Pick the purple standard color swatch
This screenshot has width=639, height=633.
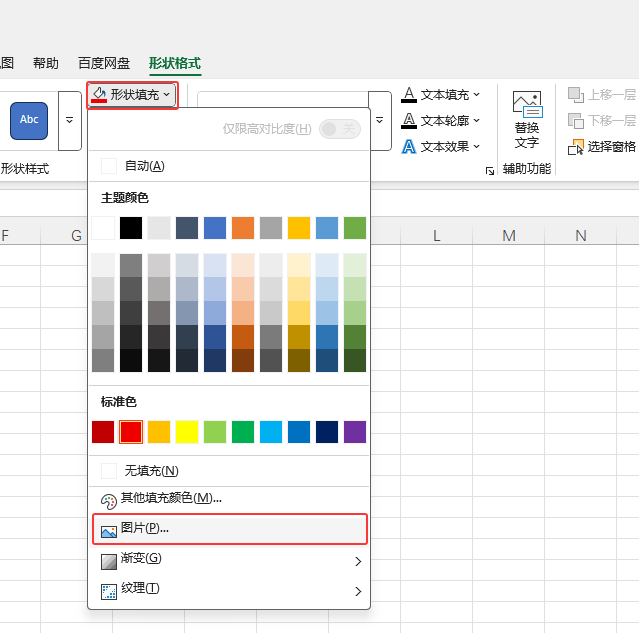355,432
